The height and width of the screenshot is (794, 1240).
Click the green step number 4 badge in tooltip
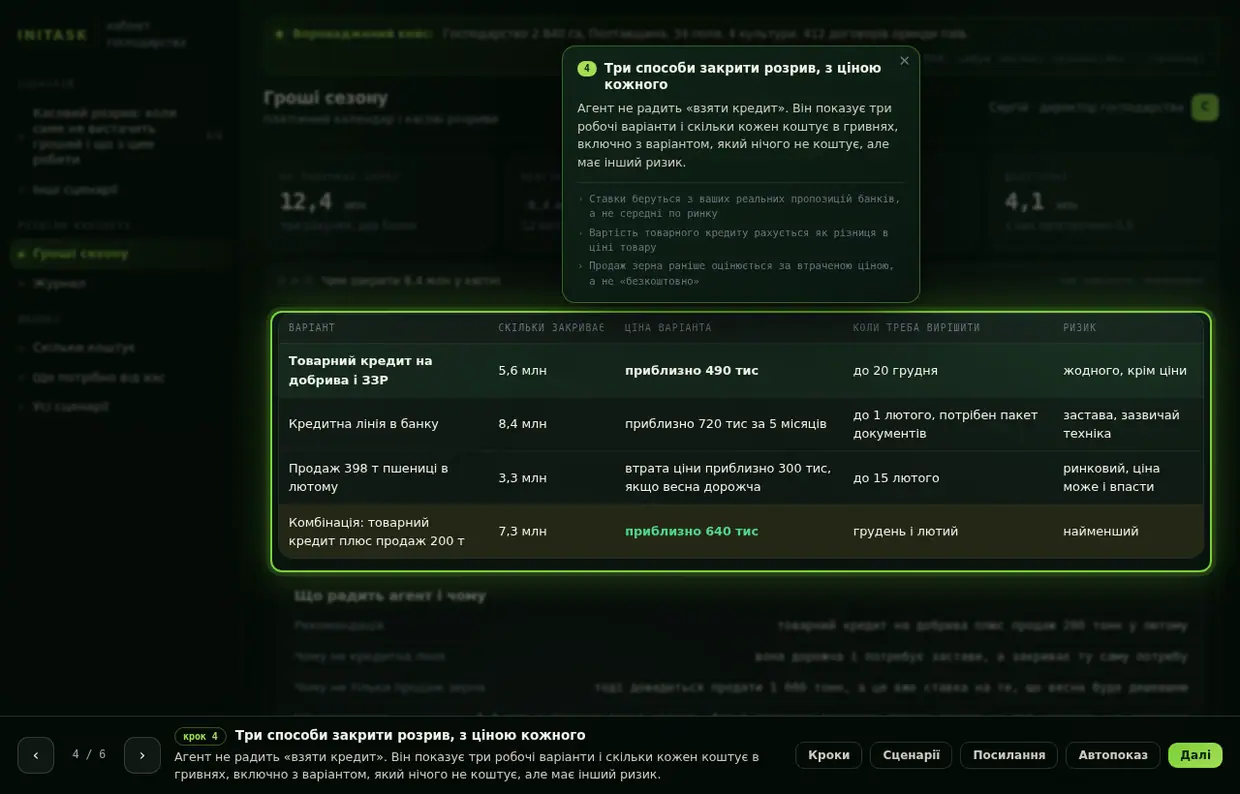click(587, 68)
